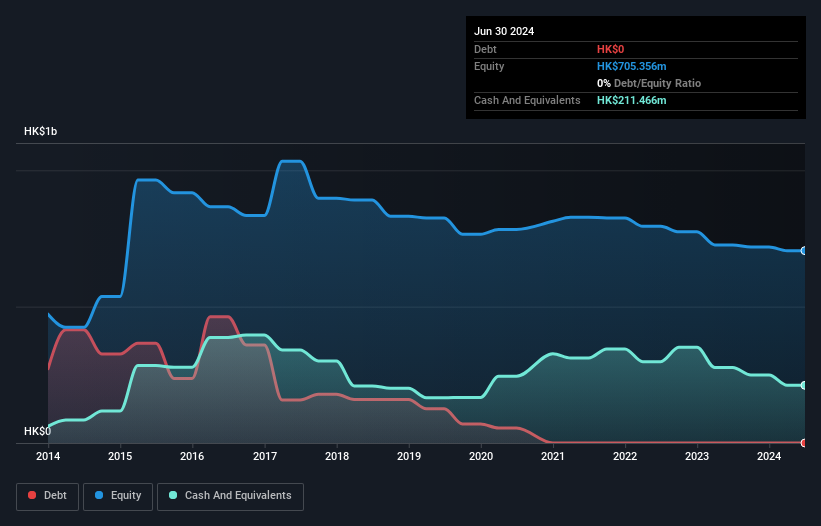Toggle Cash And Equivalents legend button

230,496
